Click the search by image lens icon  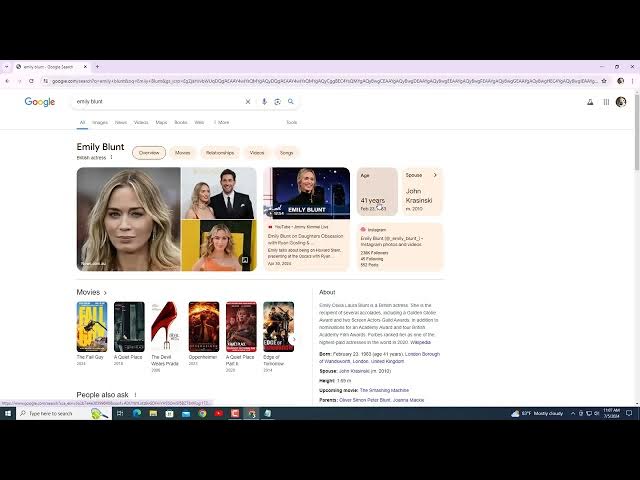pyautogui.click(x=277, y=101)
